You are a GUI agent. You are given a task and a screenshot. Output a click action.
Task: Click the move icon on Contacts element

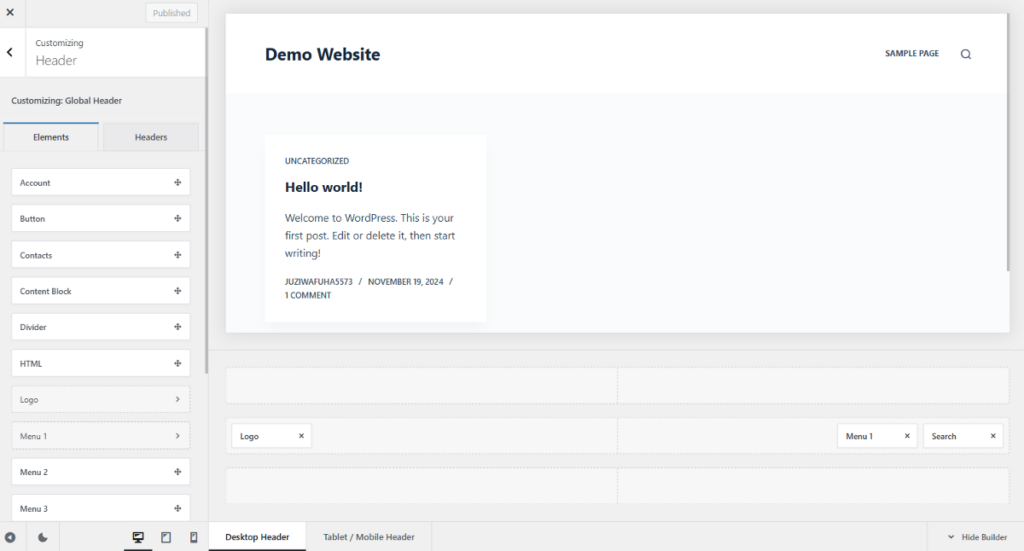(x=178, y=255)
